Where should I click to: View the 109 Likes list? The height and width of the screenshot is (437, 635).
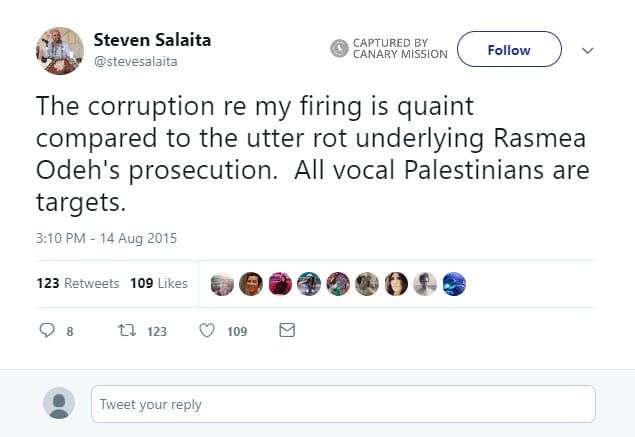159,284
